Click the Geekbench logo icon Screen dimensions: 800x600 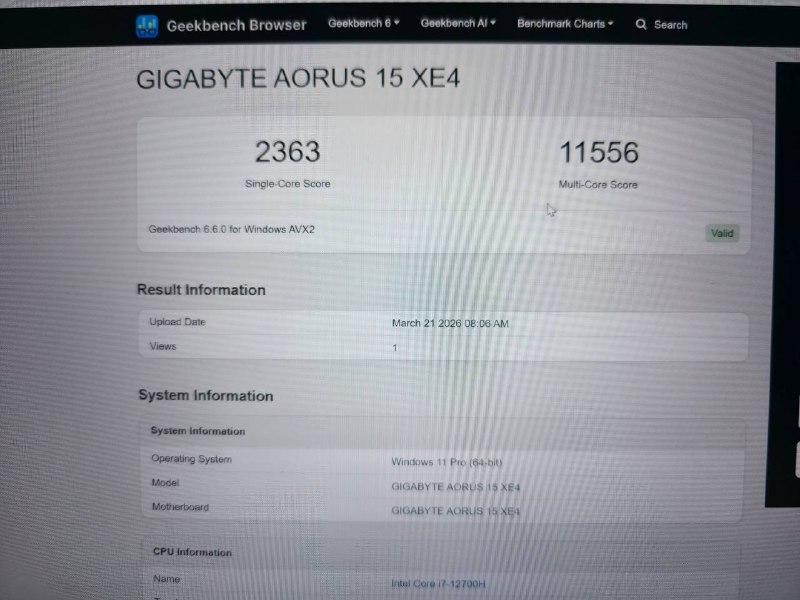pos(147,26)
